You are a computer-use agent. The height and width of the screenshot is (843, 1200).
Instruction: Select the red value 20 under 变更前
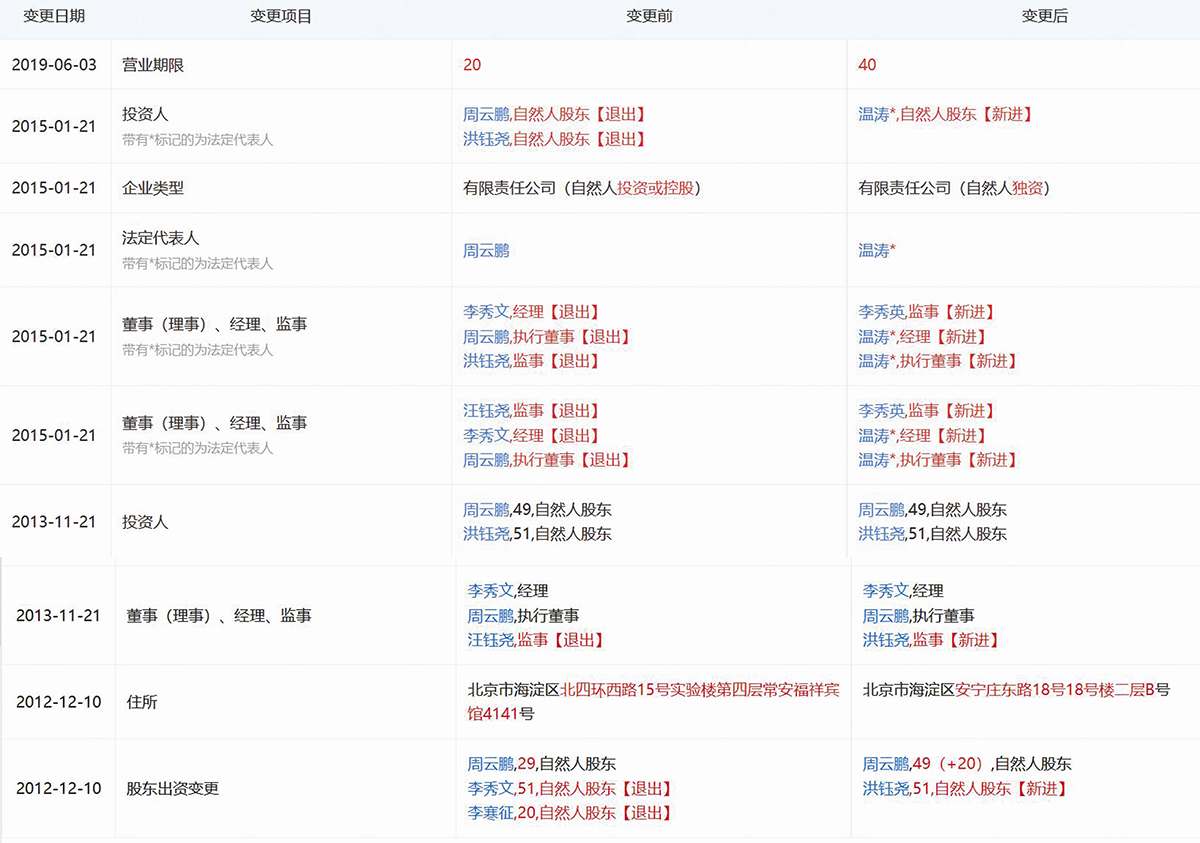[x=472, y=65]
